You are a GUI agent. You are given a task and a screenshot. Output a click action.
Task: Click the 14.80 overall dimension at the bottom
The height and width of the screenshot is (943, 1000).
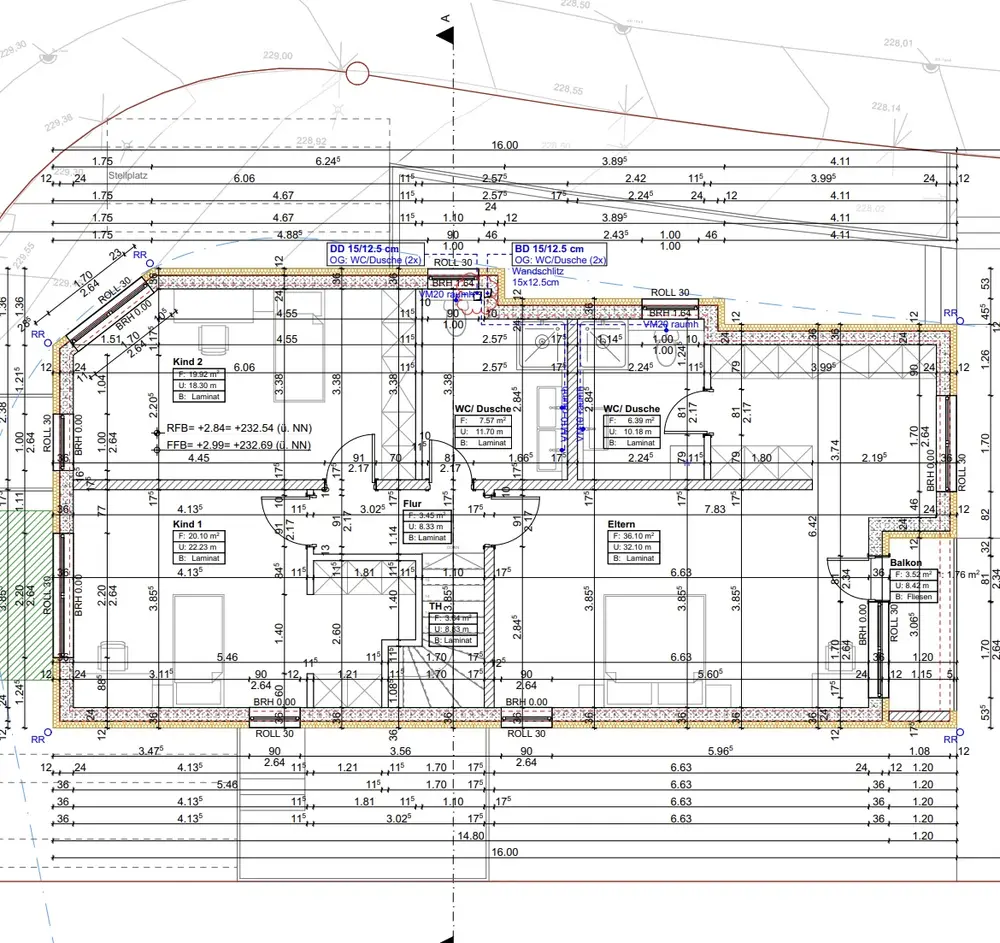[x=470, y=836]
